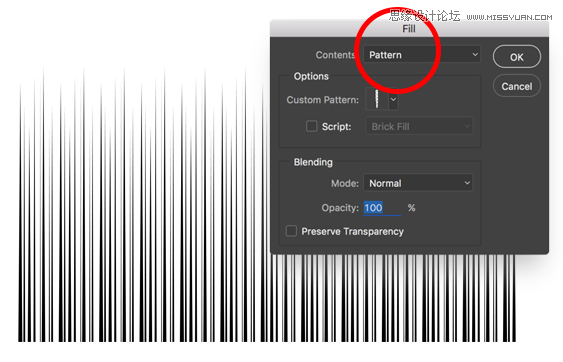Open the Contents dropdown showing Pattern
The height and width of the screenshot is (362, 563).
[422, 55]
